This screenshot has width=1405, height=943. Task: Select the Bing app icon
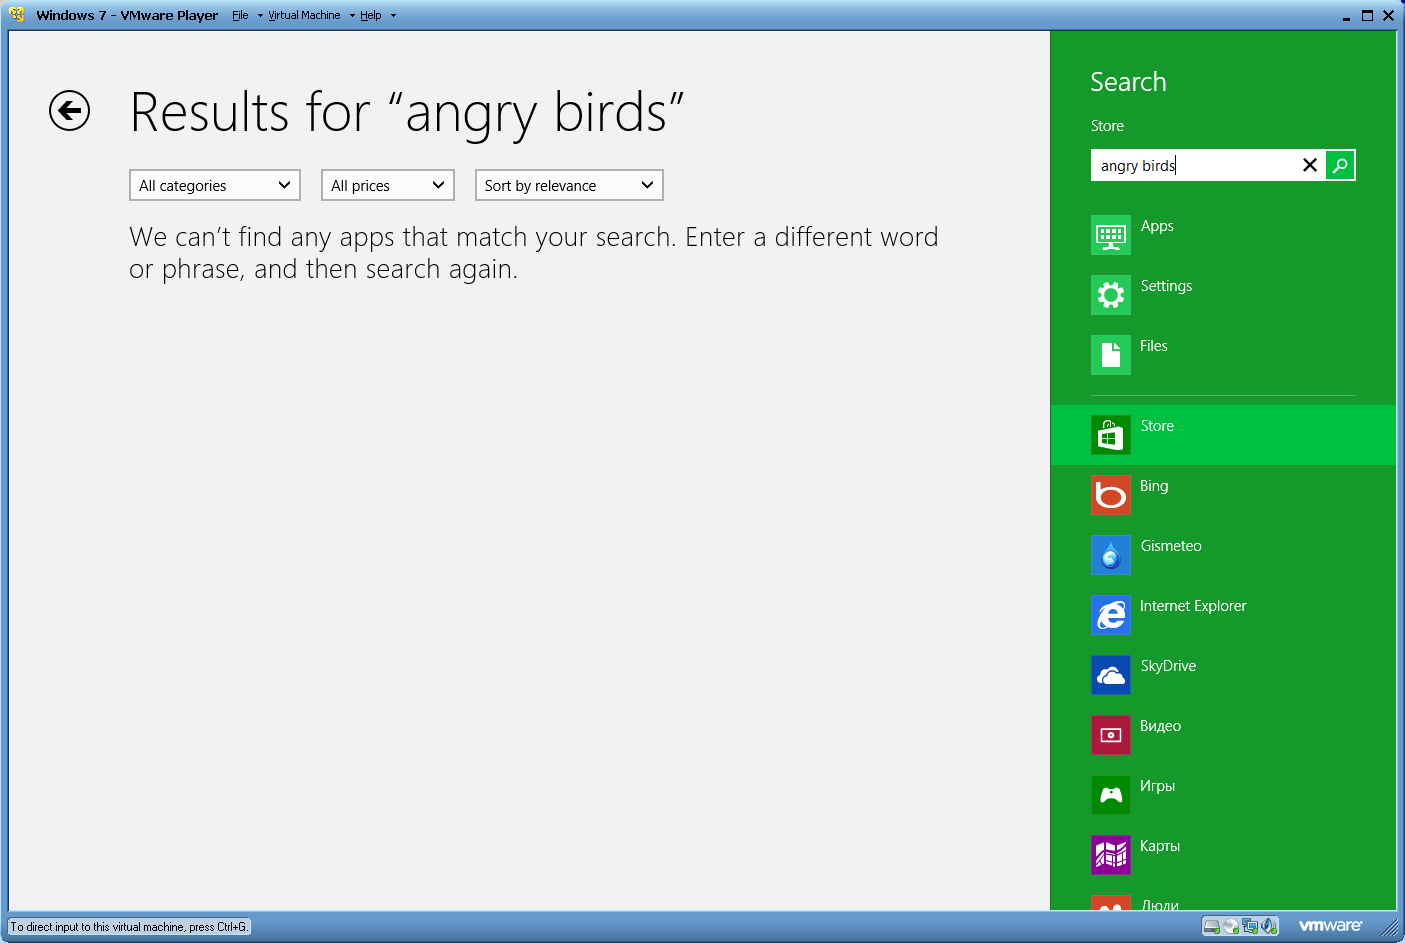coord(1110,495)
